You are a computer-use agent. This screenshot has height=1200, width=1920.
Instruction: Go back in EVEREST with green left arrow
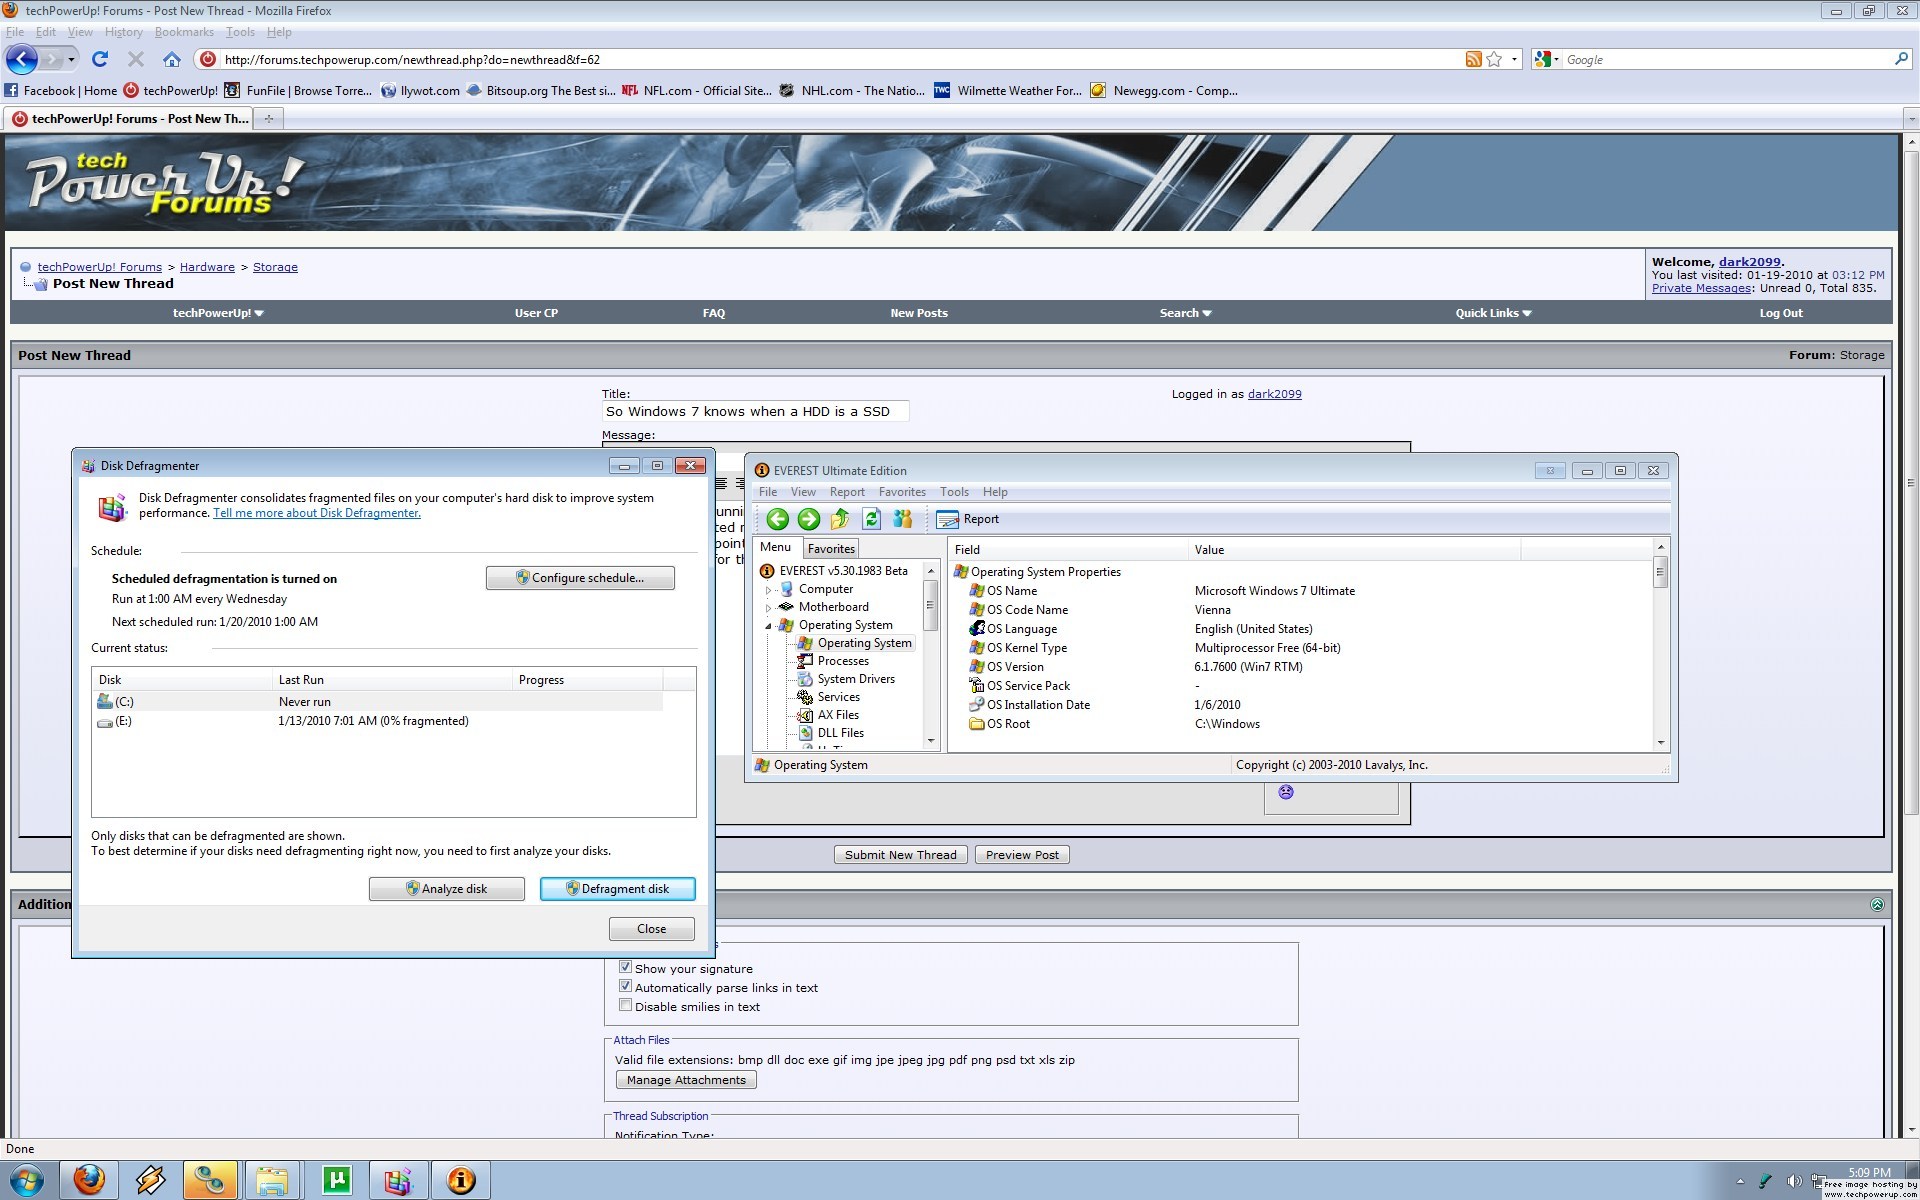pos(777,519)
